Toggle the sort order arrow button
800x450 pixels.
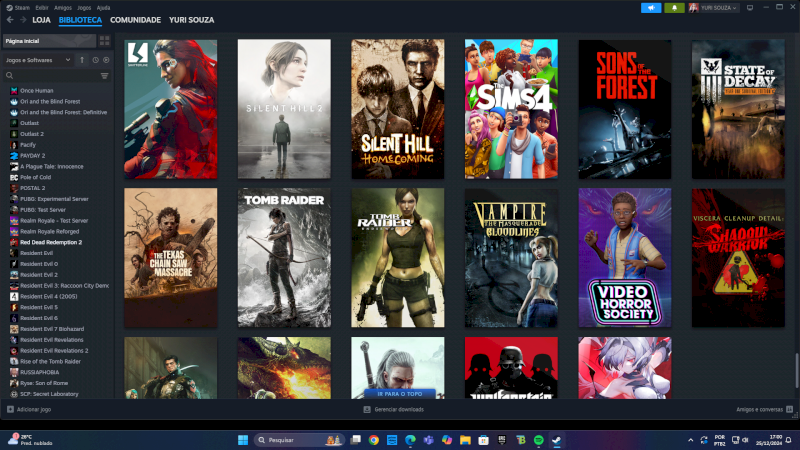(82, 60)
